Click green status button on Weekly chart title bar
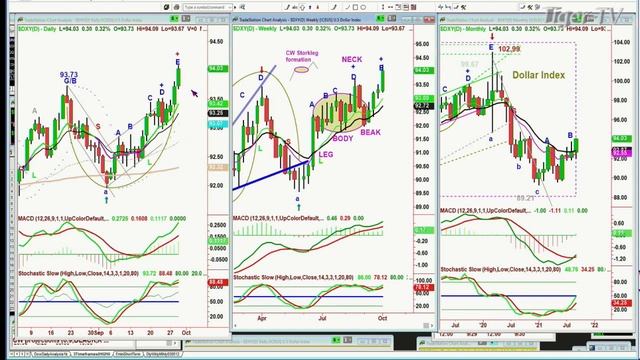This screenshot has height=360, width=640. point(380,18)
